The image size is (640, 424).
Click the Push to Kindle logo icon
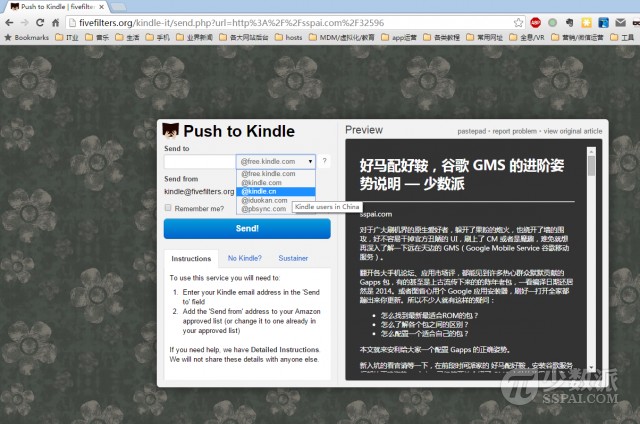click(171, 131)
